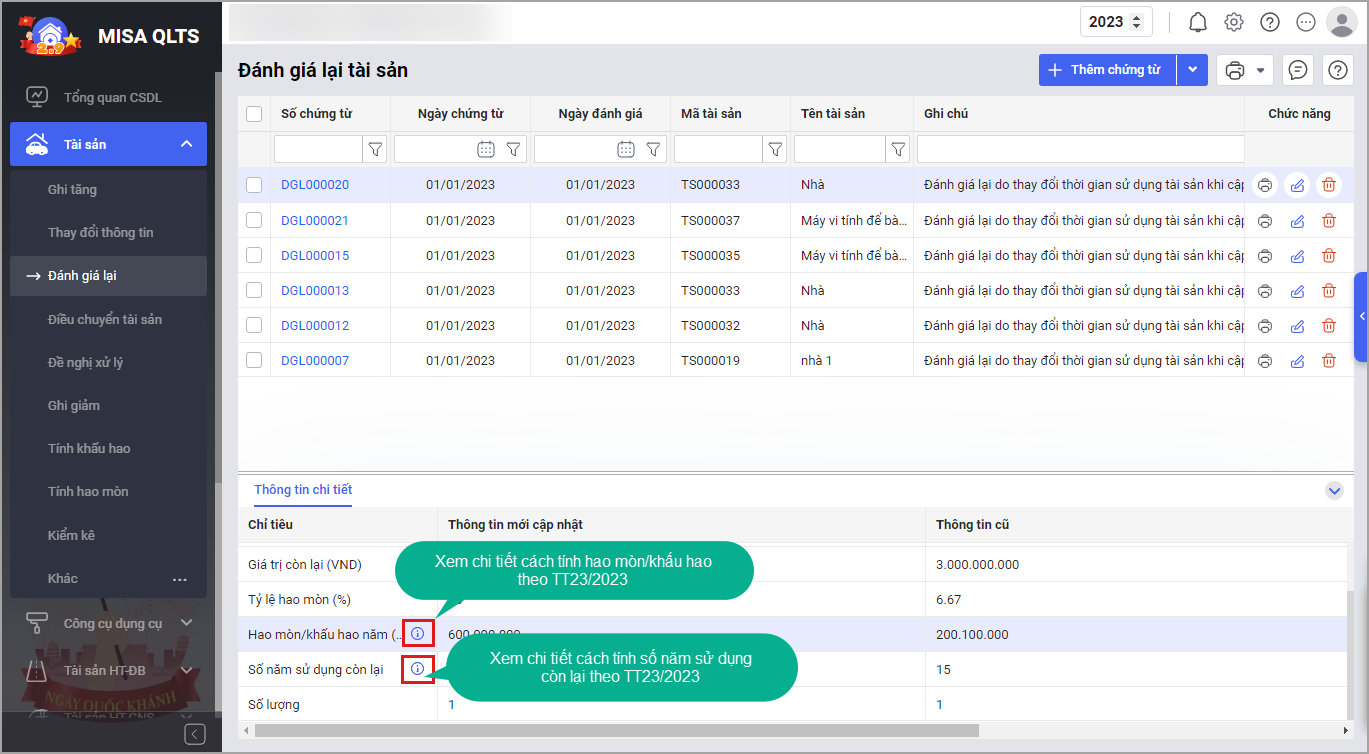Image resolution: width=1369 pixels, height=754 pixels.
Task: Click edit icon for DGL000021 row
Action: point(1297,221)
